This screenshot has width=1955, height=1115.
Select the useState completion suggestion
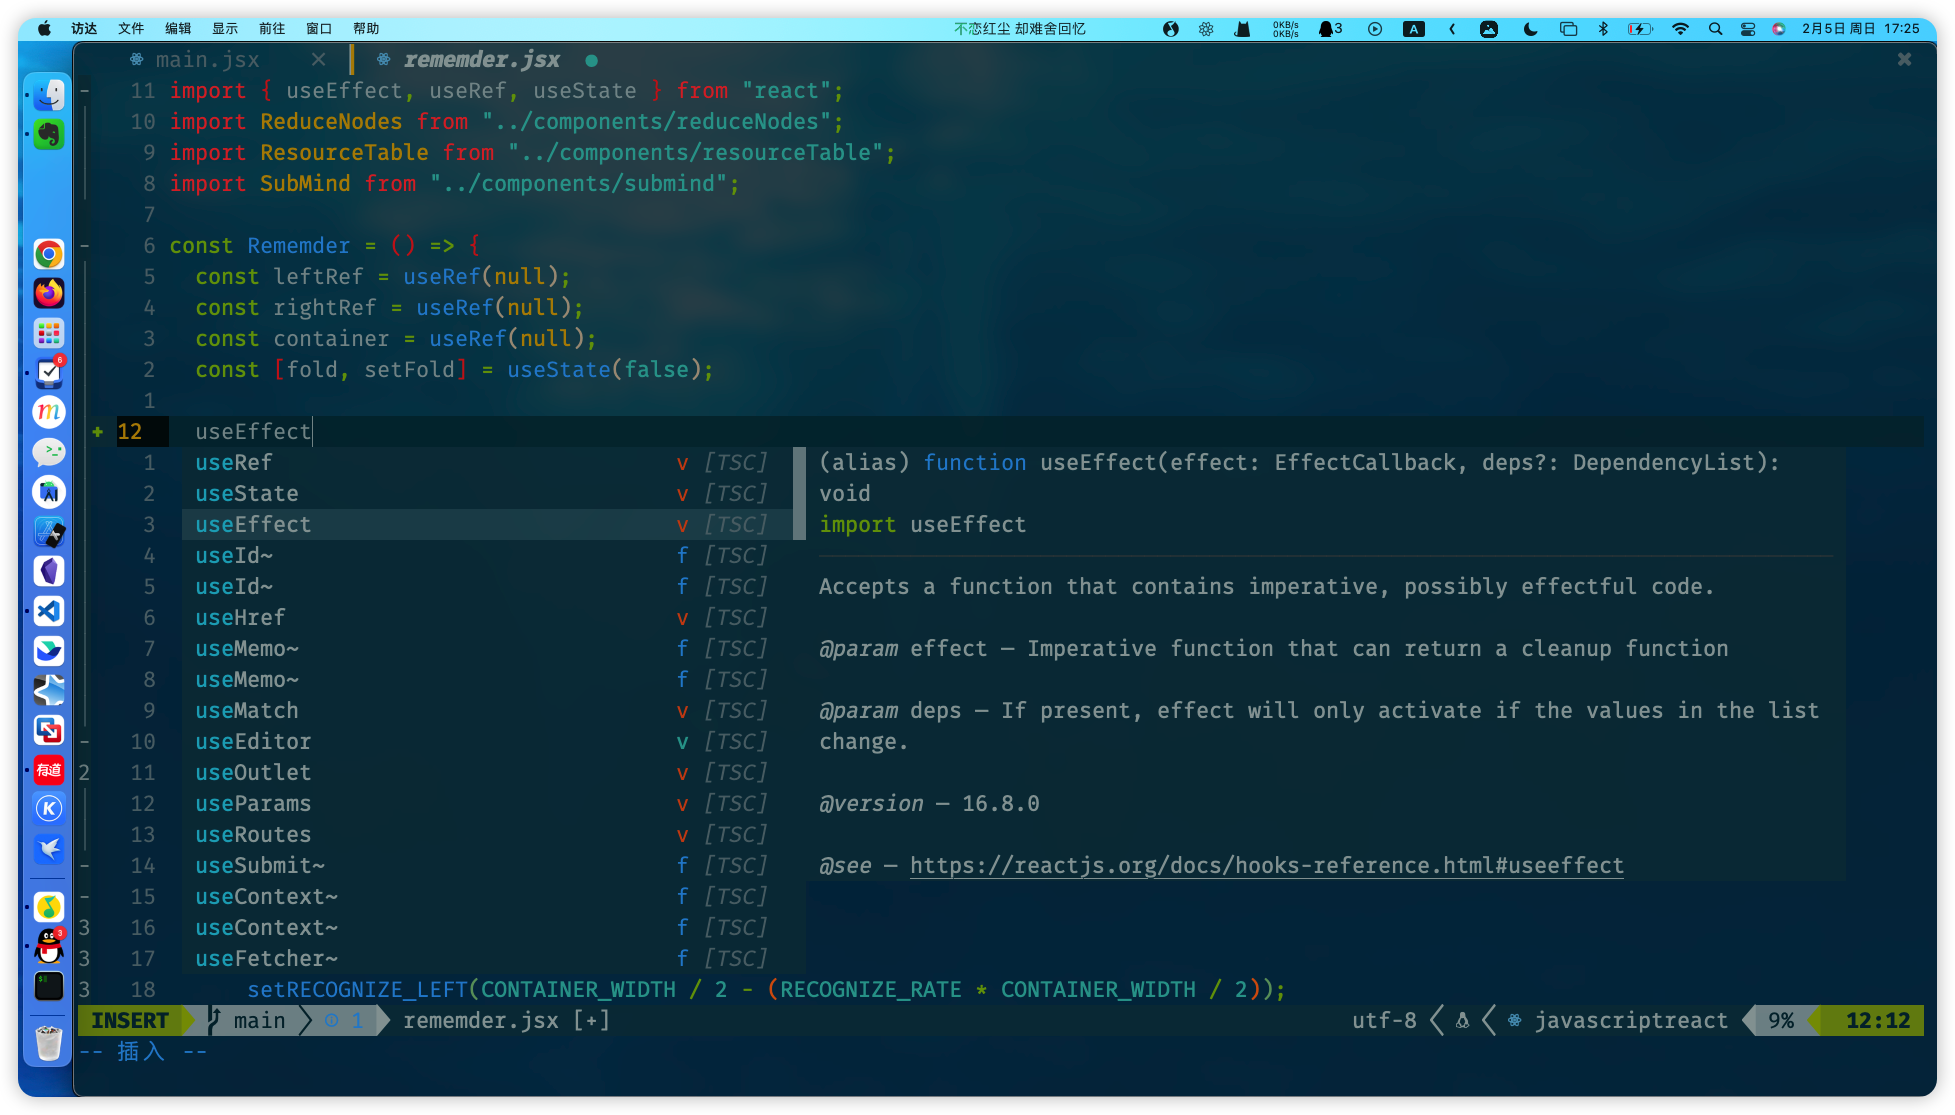247,494
